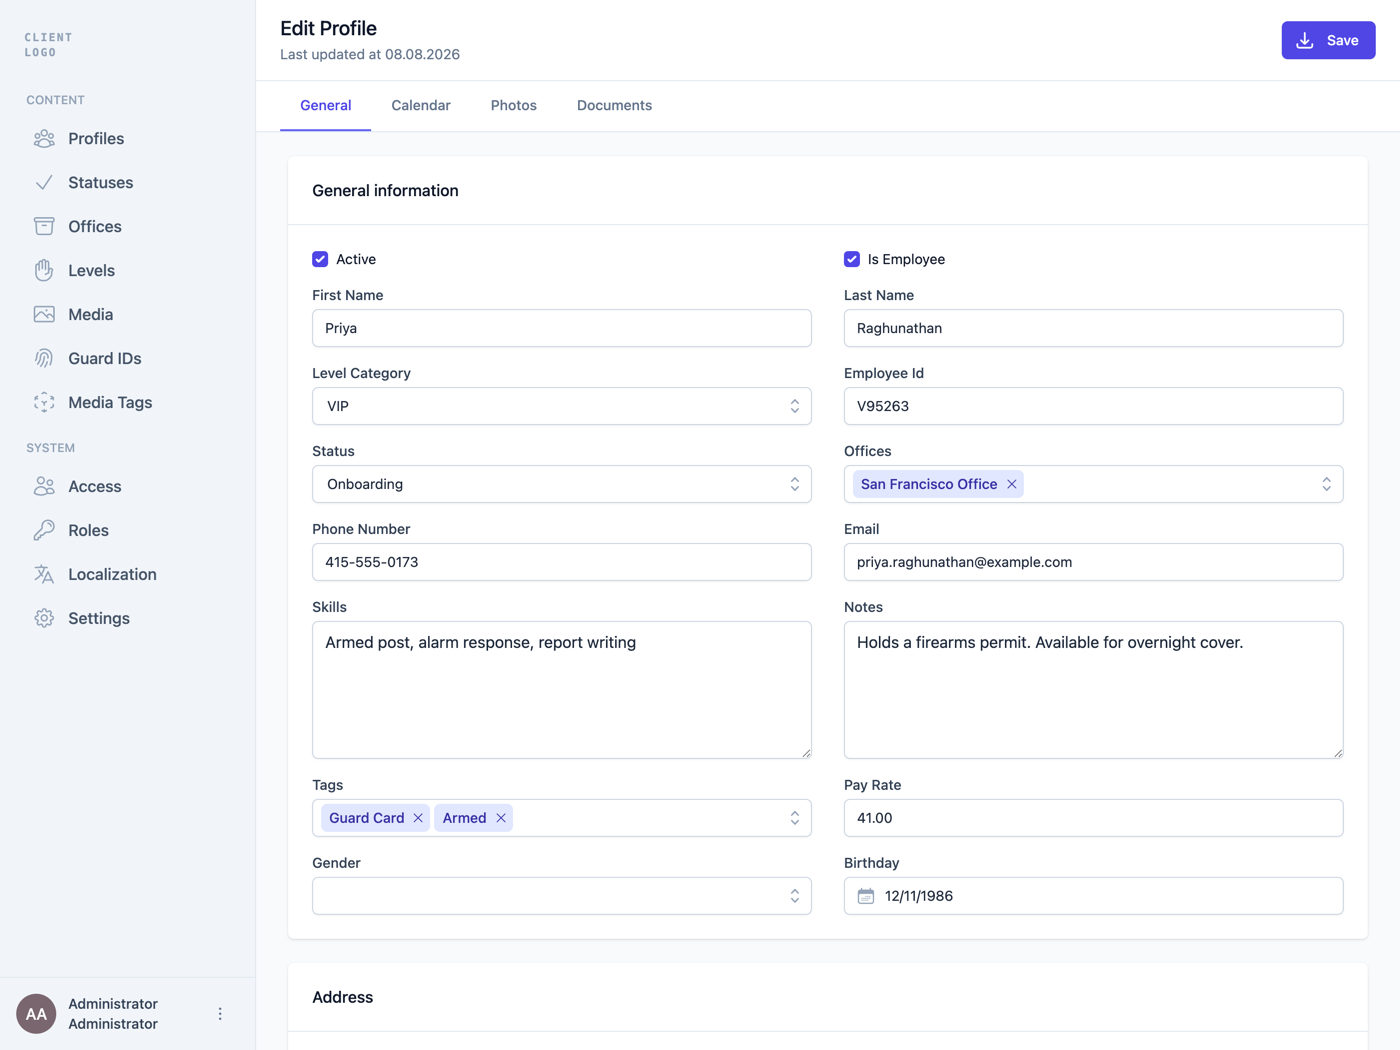Switch to the Calendar tab
This screenshot has height=1050, width=1400.
point(421,105)
